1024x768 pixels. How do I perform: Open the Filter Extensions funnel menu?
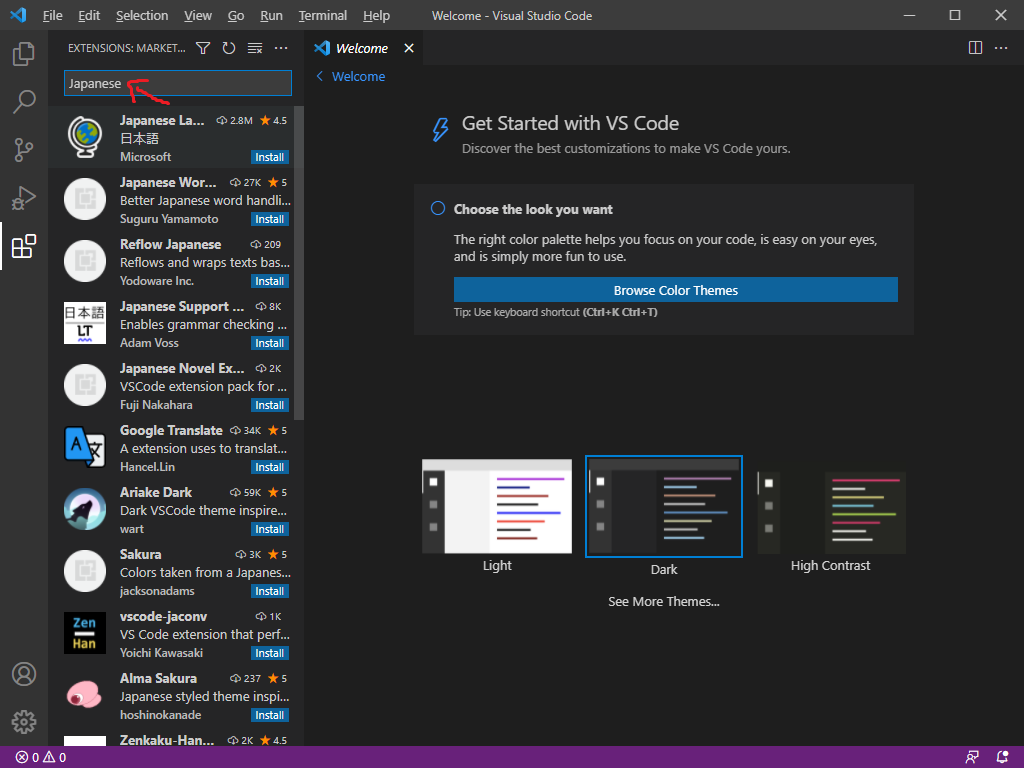point(203,47)
